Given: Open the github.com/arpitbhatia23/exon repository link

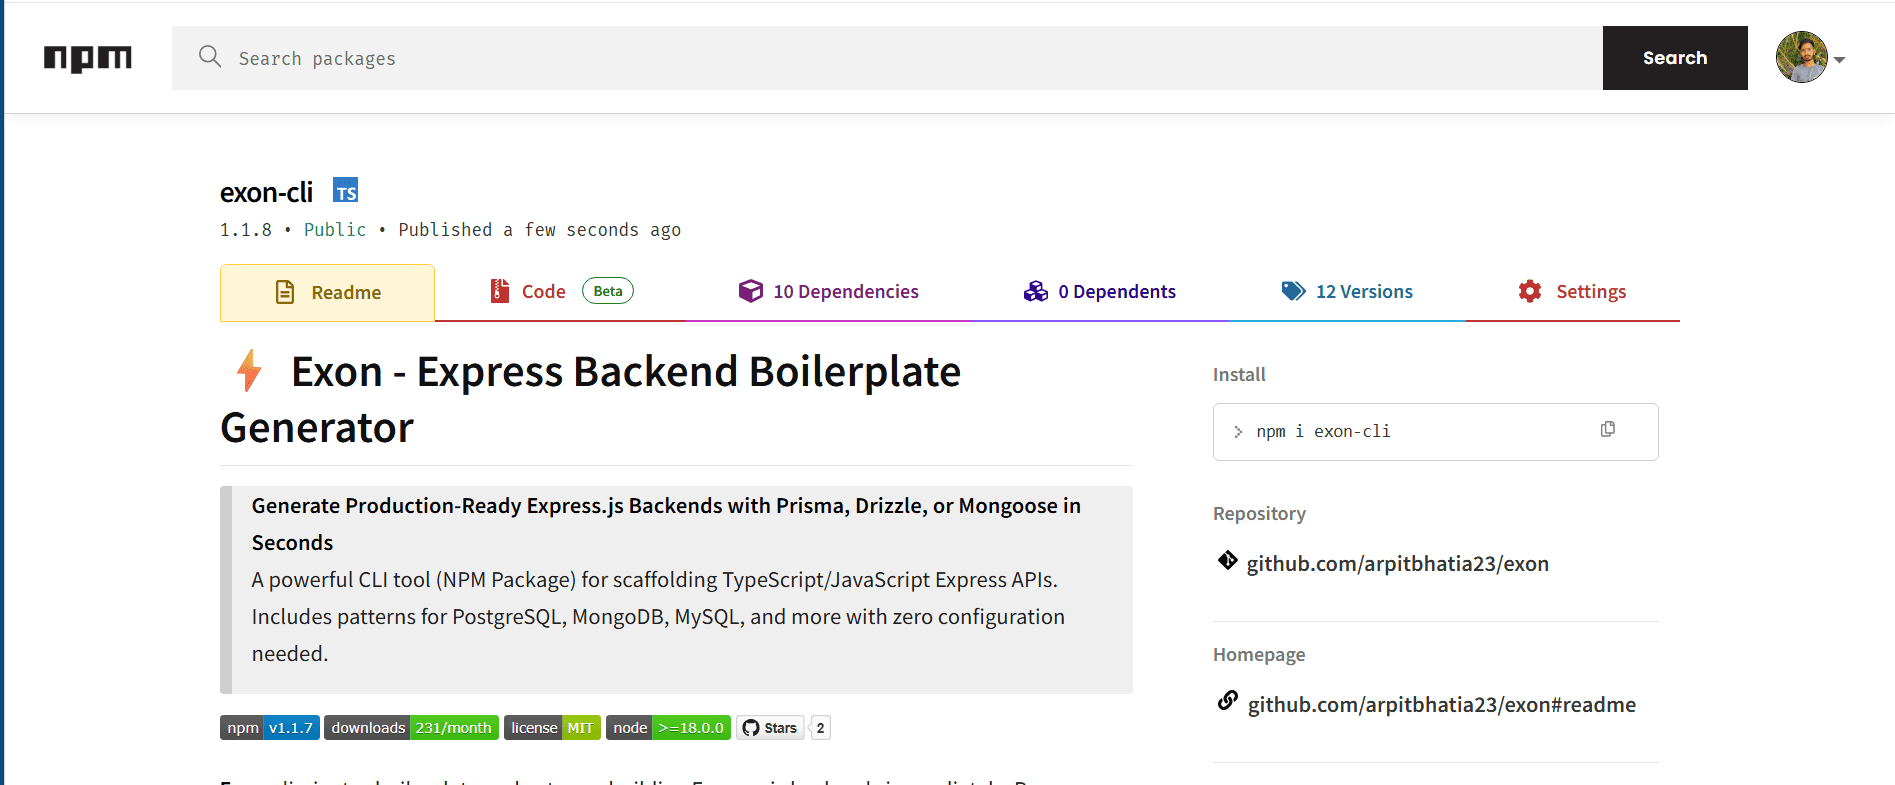Looking at the screenshot, I should [1397, 564].
